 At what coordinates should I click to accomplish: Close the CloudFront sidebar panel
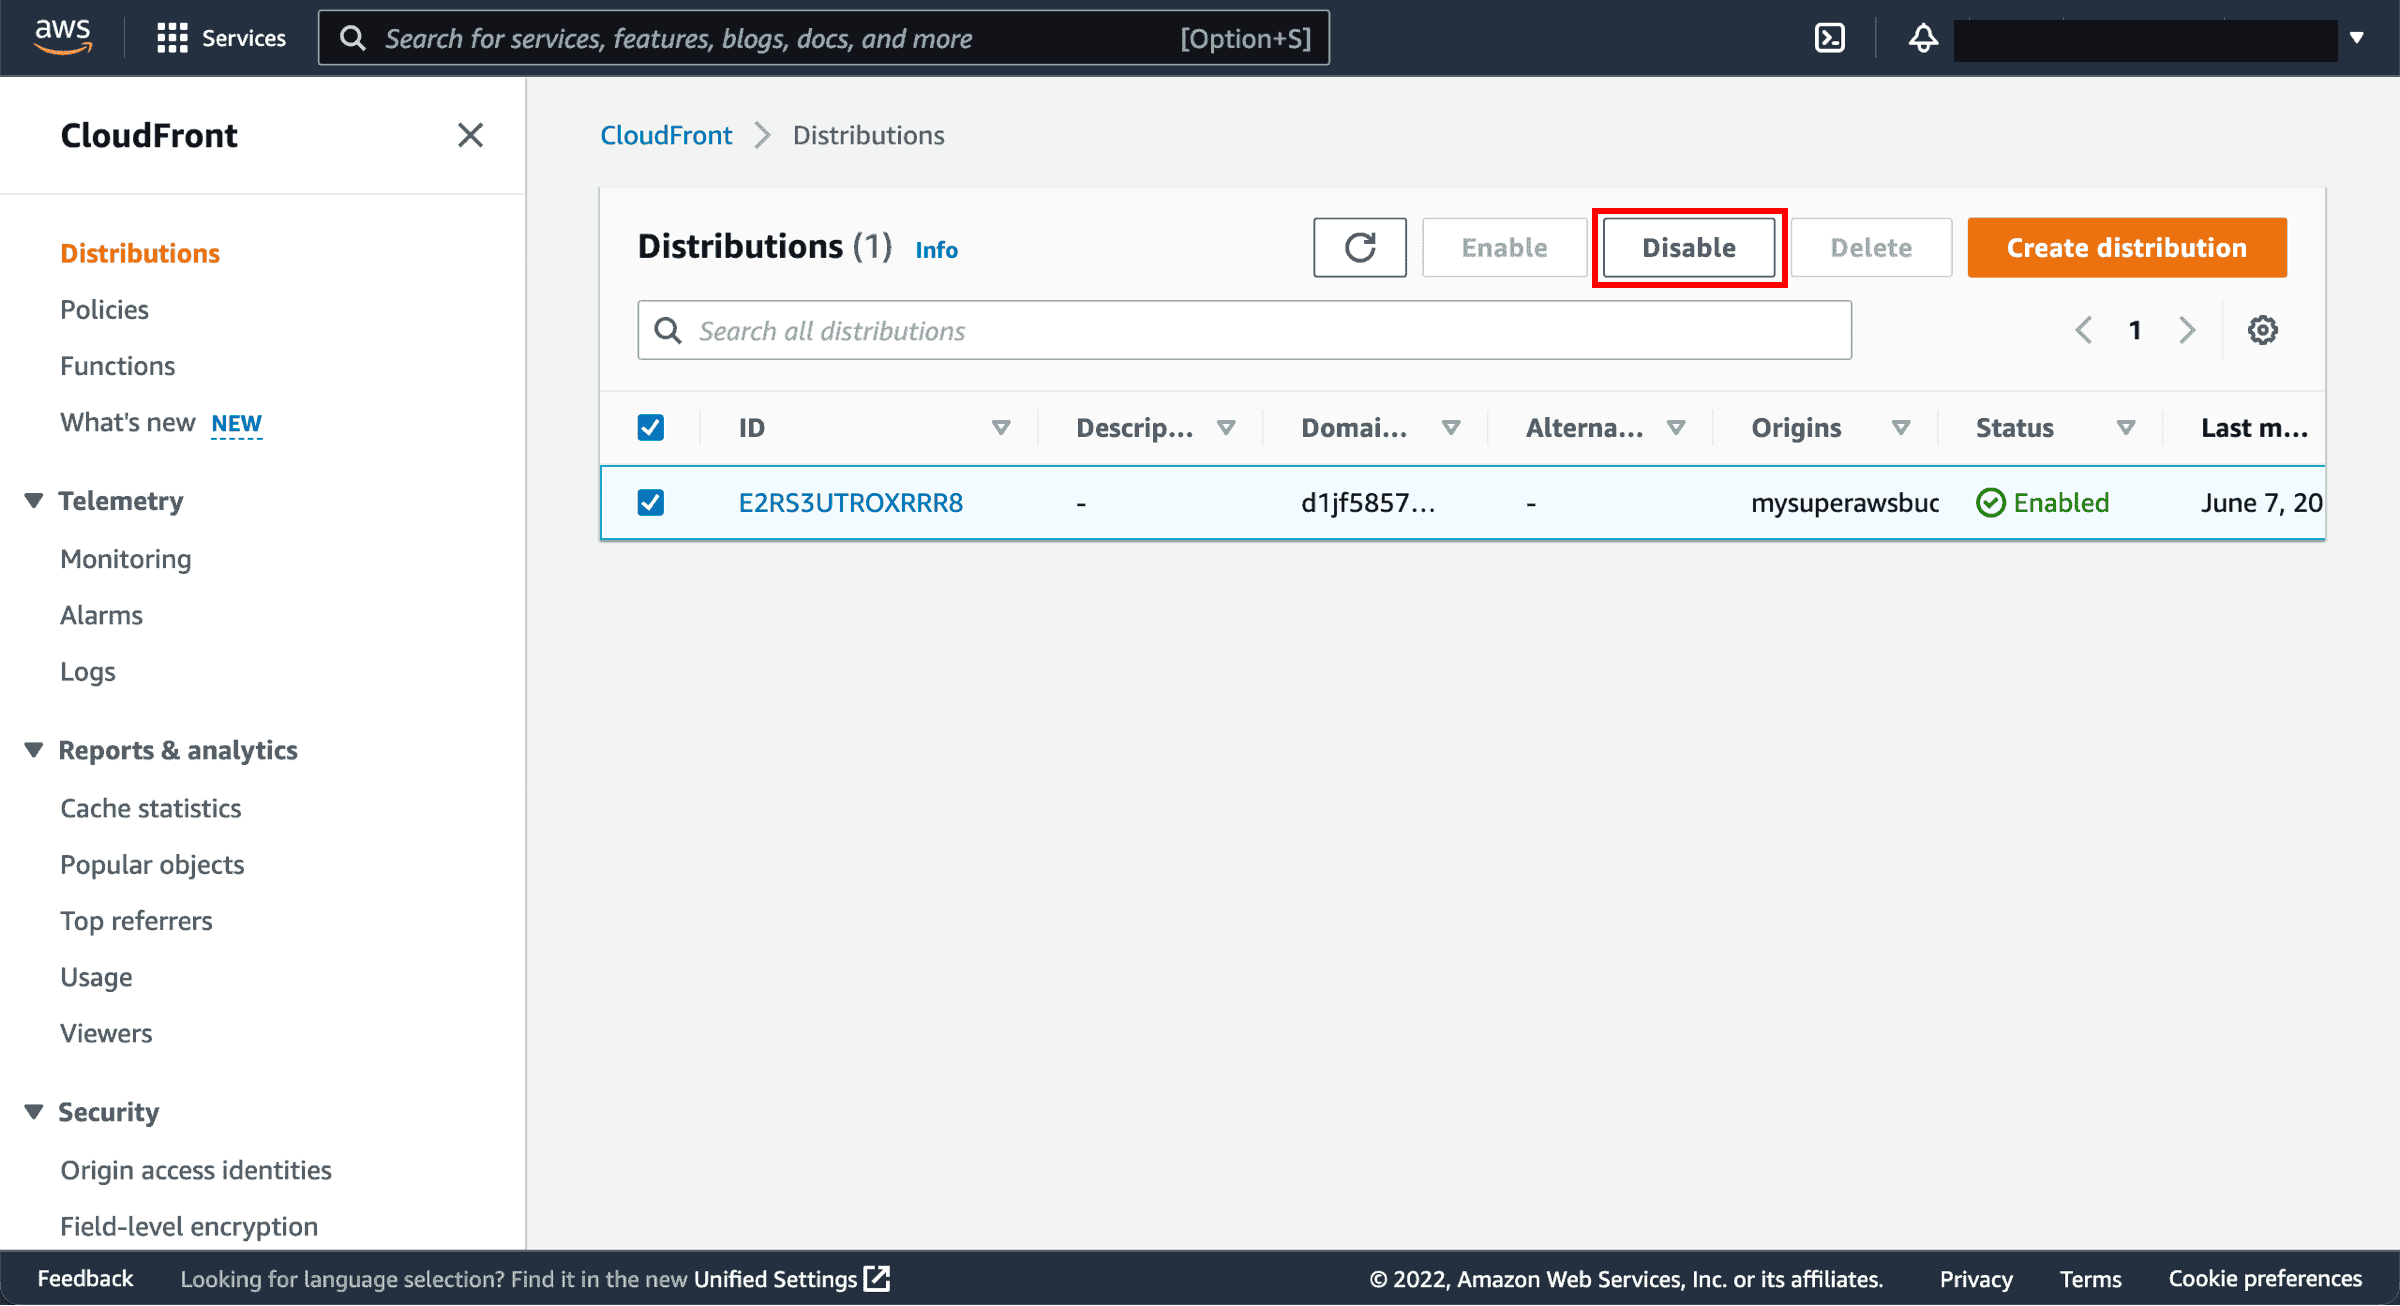pos(470,135)
